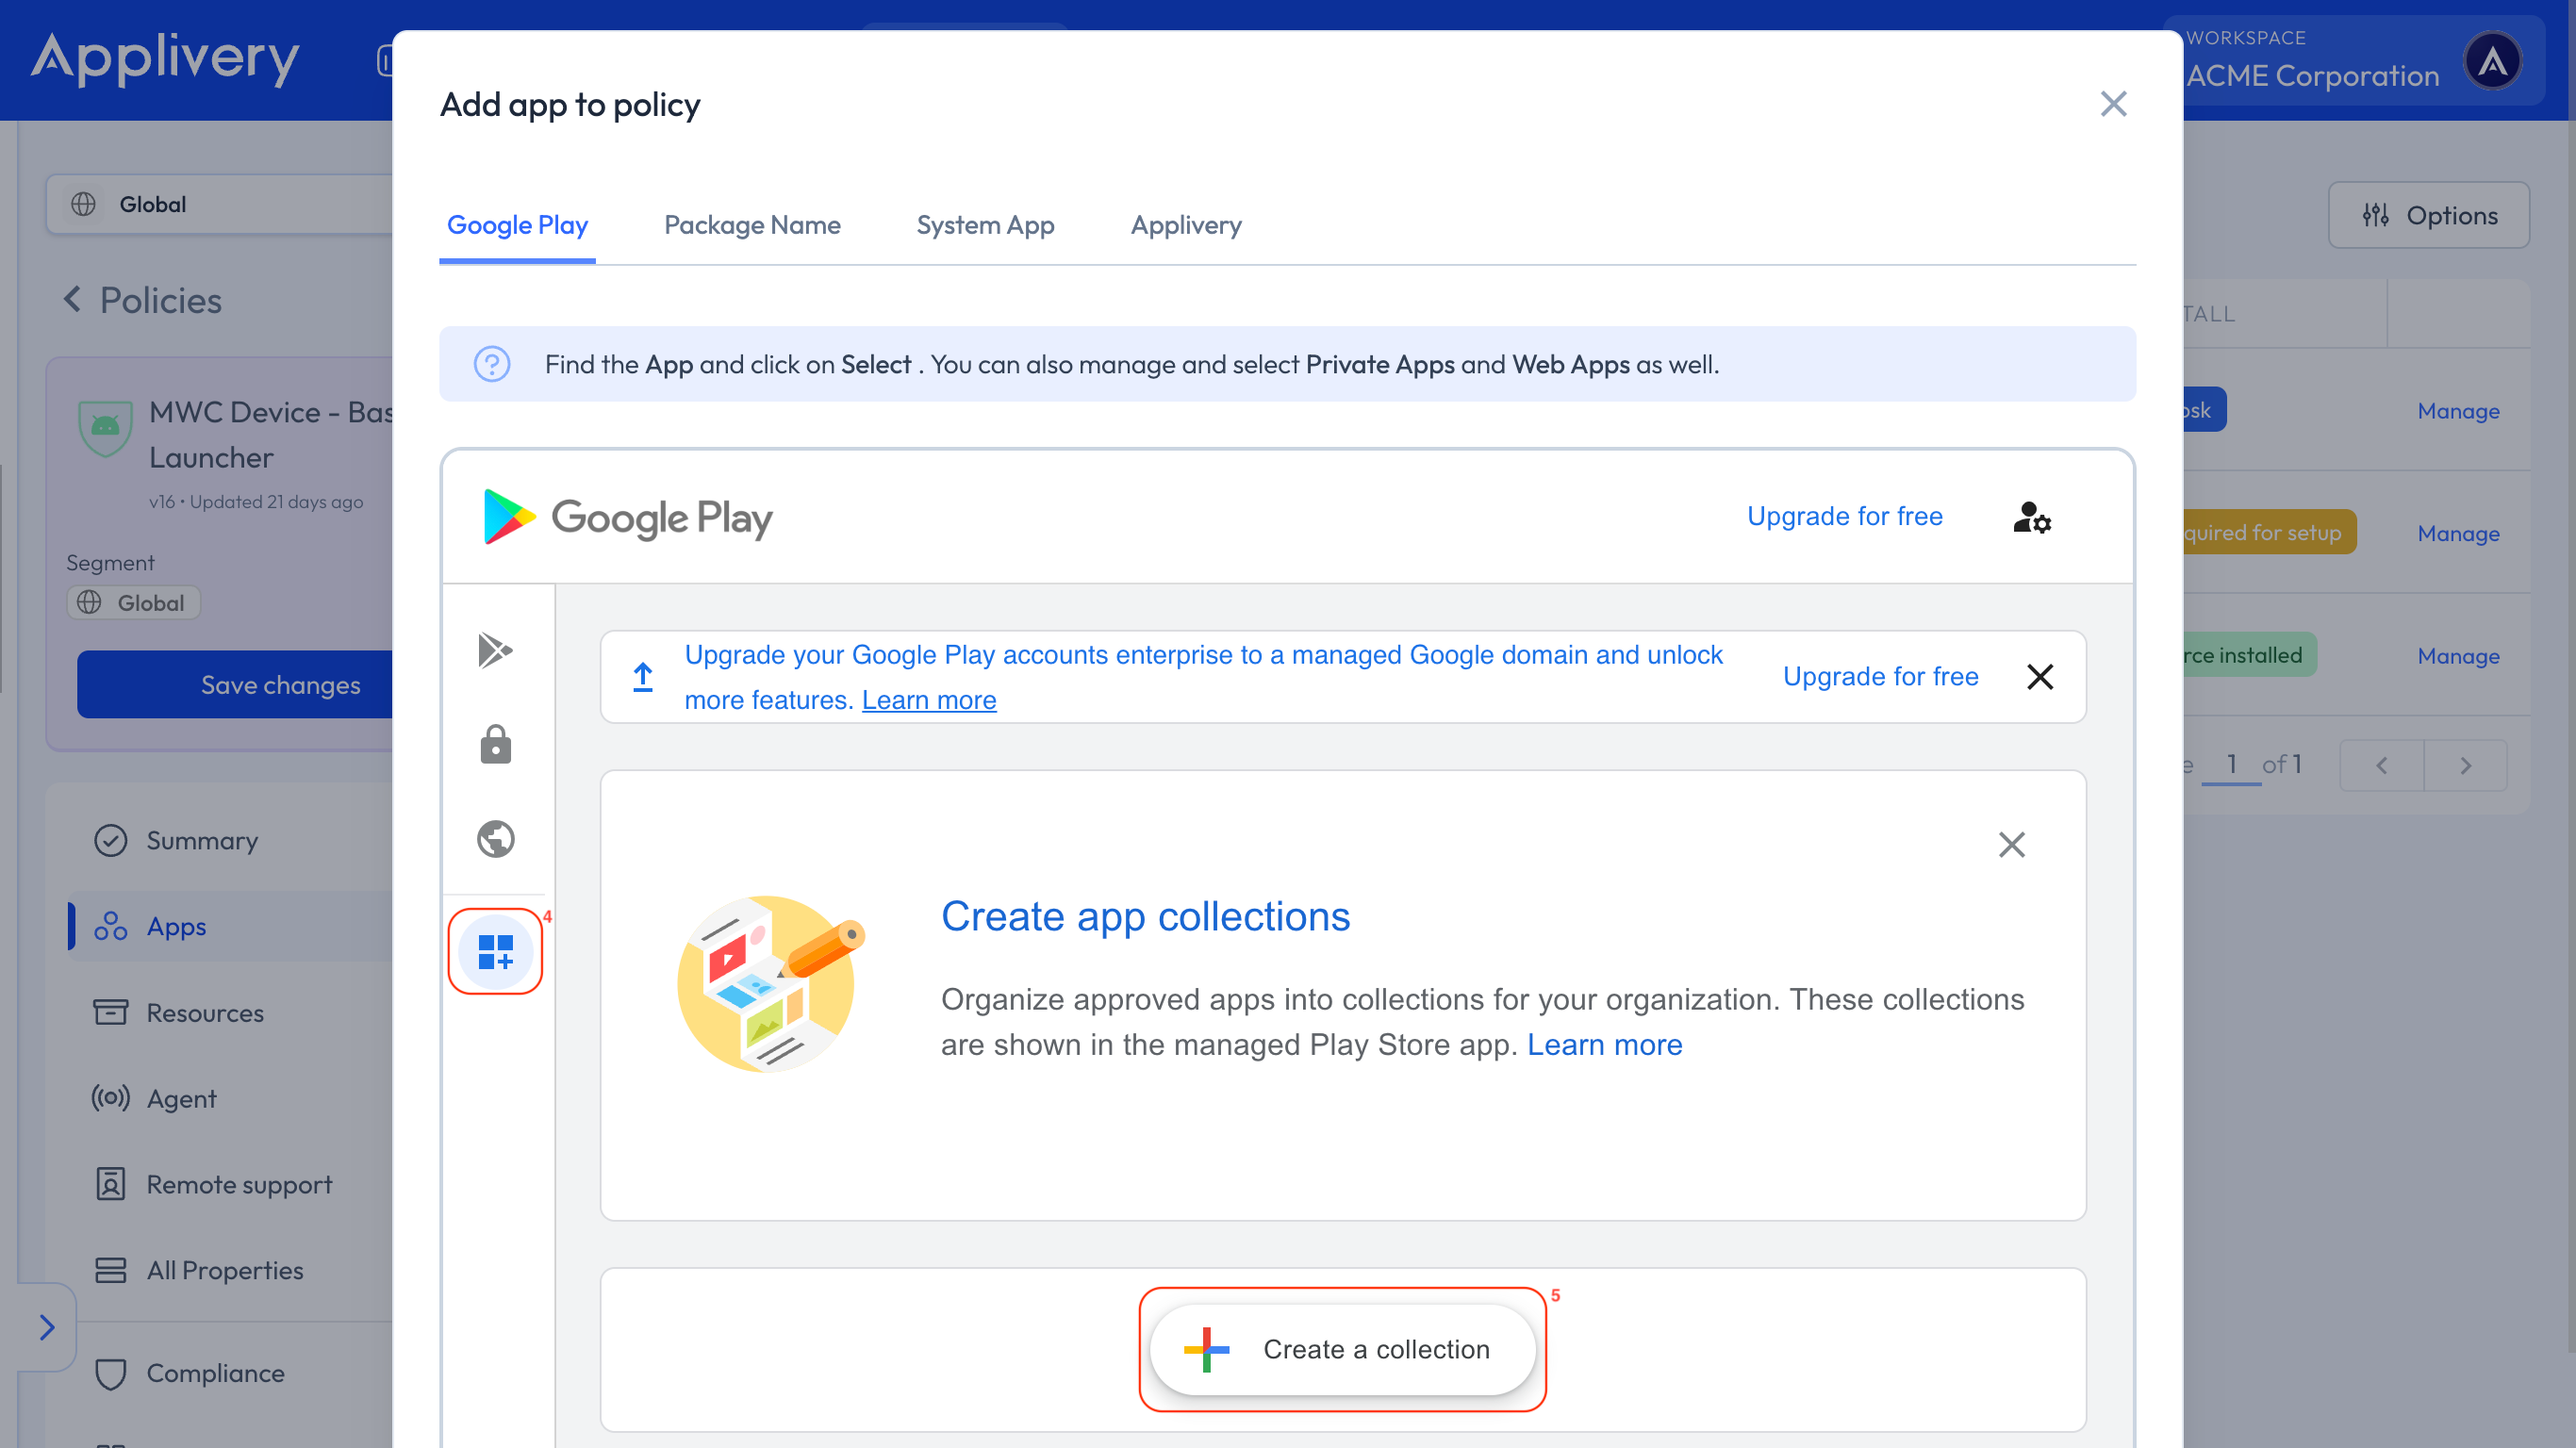Switch to the System App tab
This screenshot has width=2576, height=1448.
pyautogui.click(x=985, y=225)
